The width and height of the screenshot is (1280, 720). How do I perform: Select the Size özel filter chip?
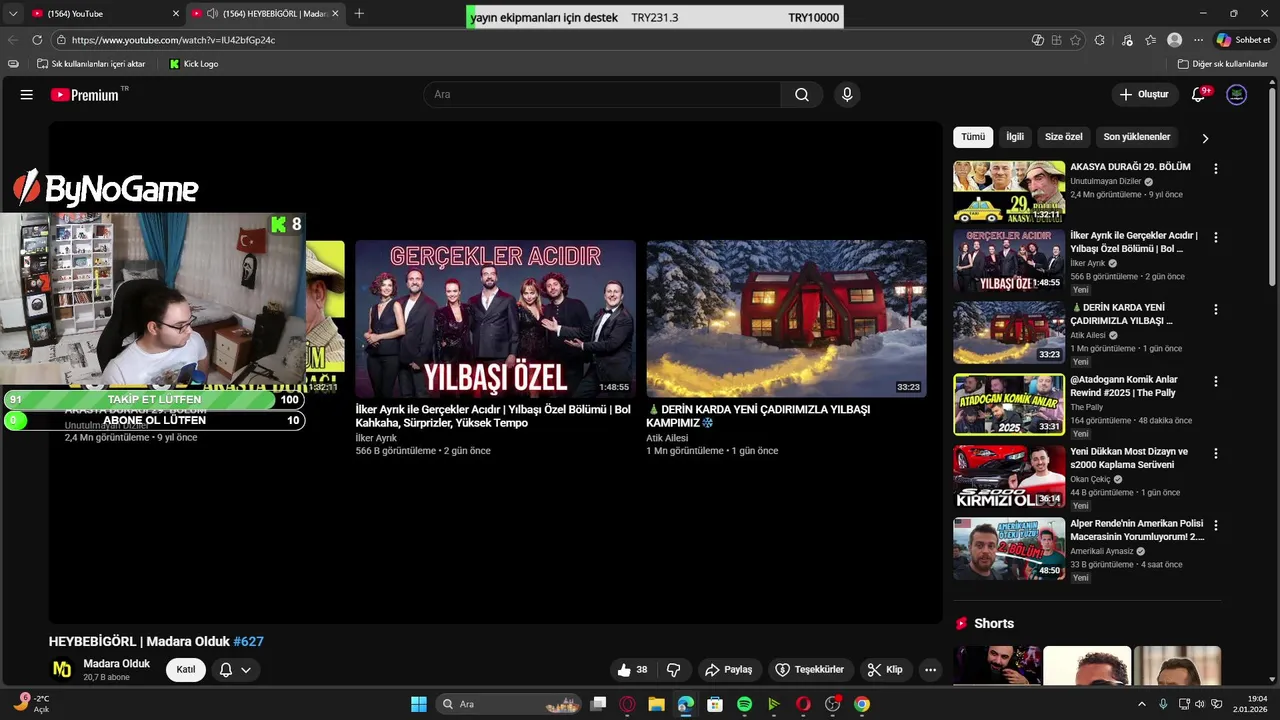point(1064,137)
